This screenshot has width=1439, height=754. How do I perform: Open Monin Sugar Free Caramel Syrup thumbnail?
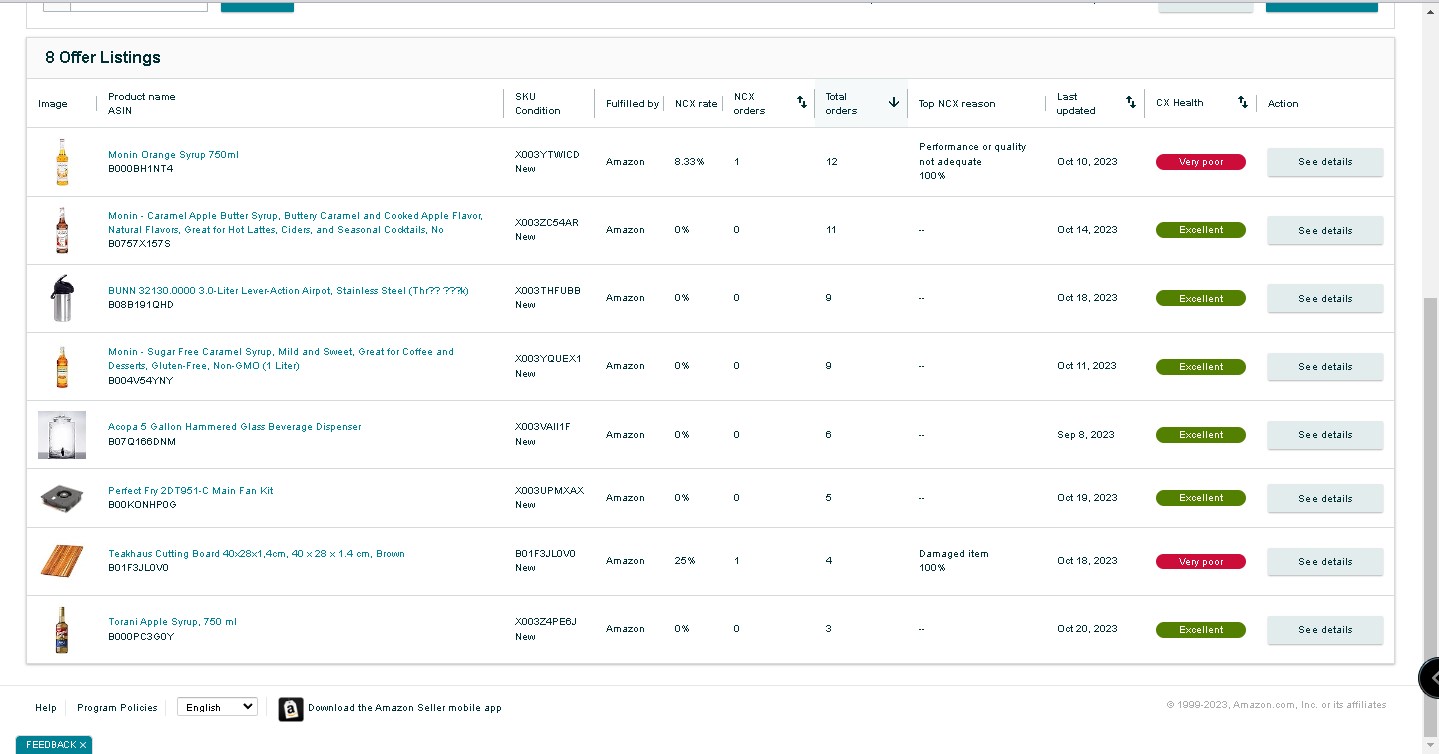(x=62, y=366)
